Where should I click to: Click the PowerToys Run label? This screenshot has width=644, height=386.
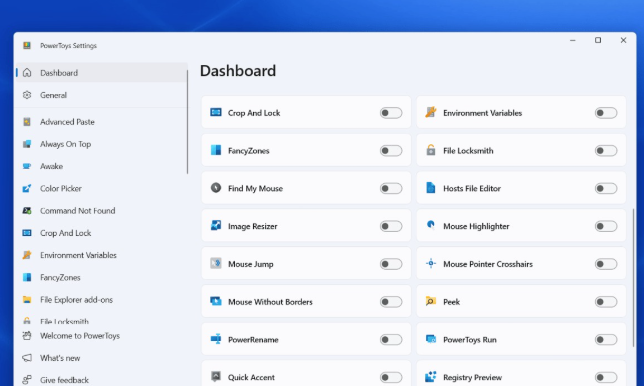click(x=470, y=340)
